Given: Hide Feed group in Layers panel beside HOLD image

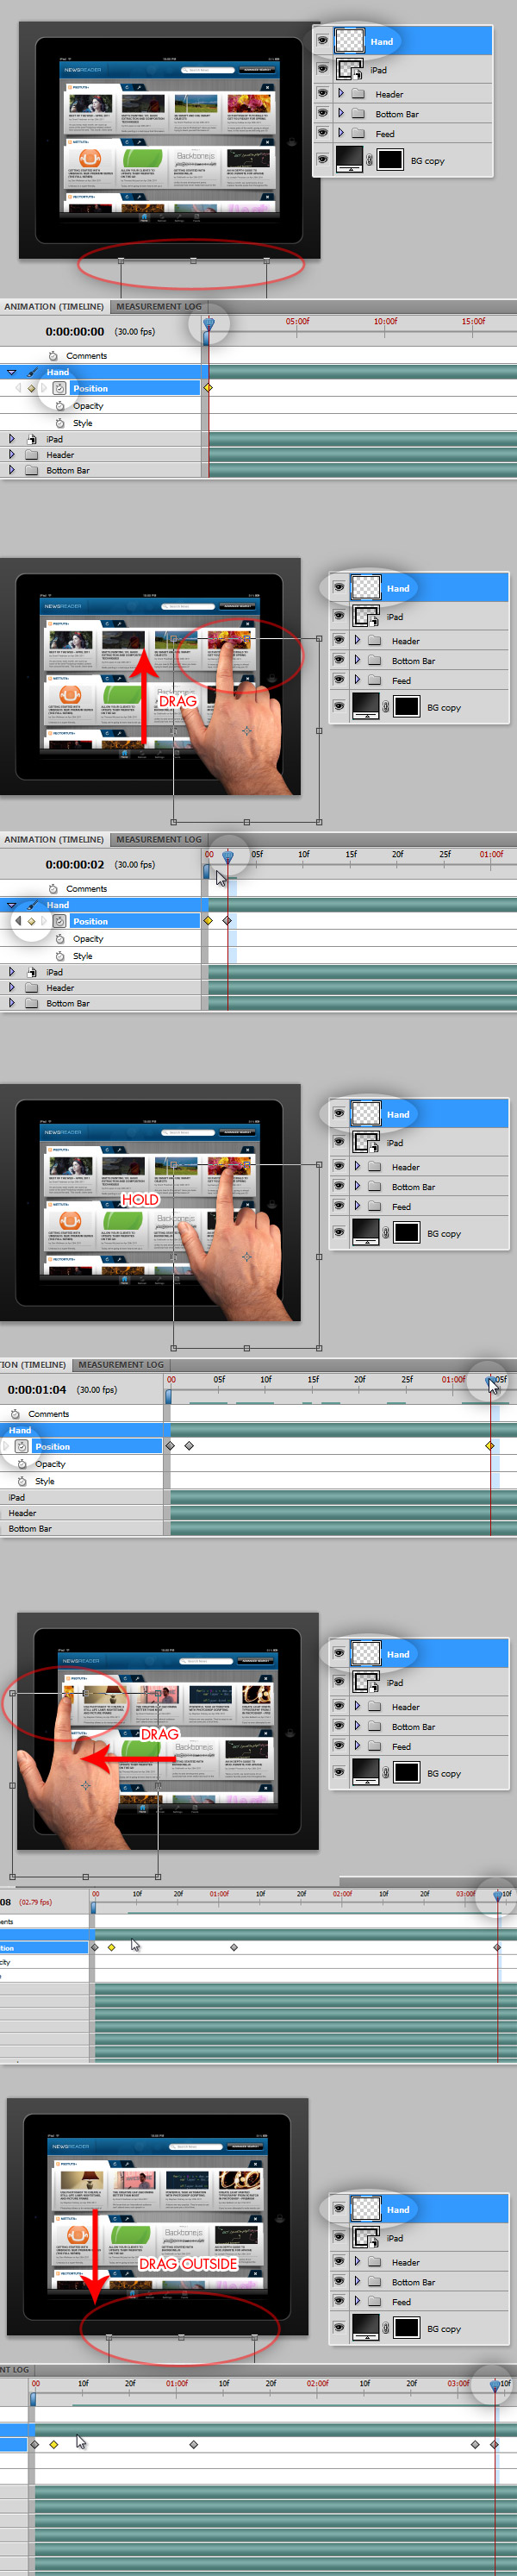Looking at the screenshot, I should point(338,1206).
